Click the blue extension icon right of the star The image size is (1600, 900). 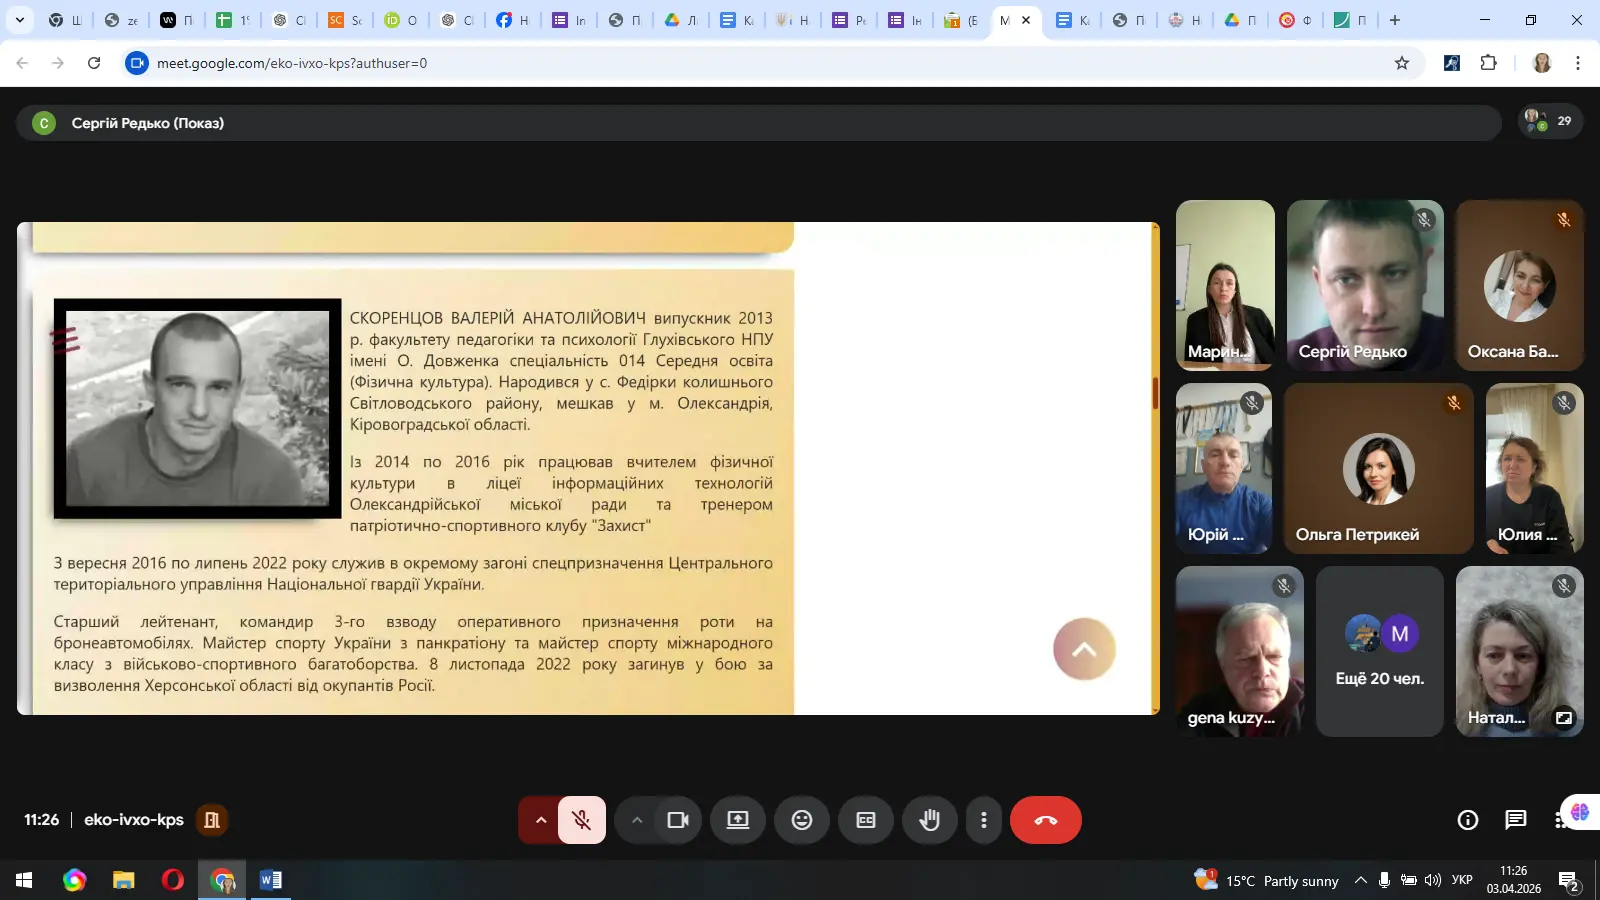tap(1452, 63)
